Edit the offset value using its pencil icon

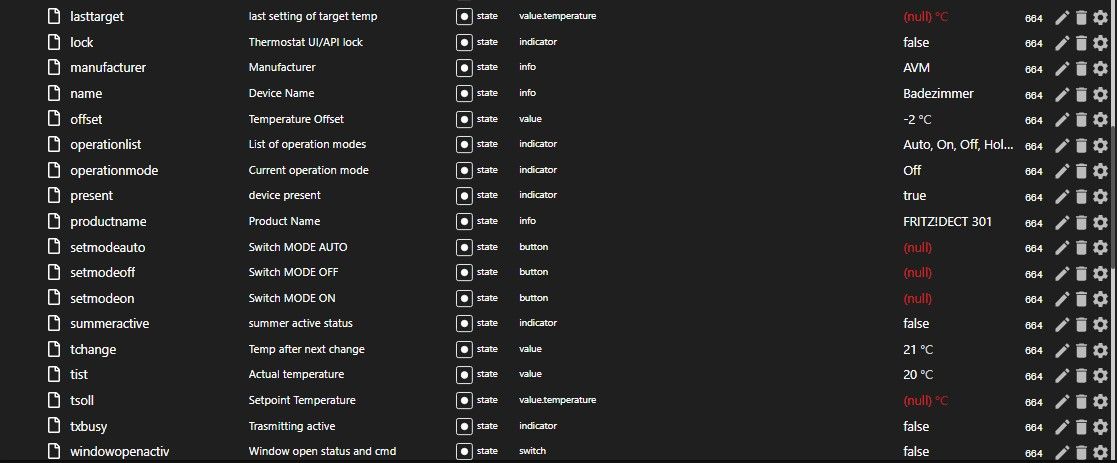[1062, 119]
